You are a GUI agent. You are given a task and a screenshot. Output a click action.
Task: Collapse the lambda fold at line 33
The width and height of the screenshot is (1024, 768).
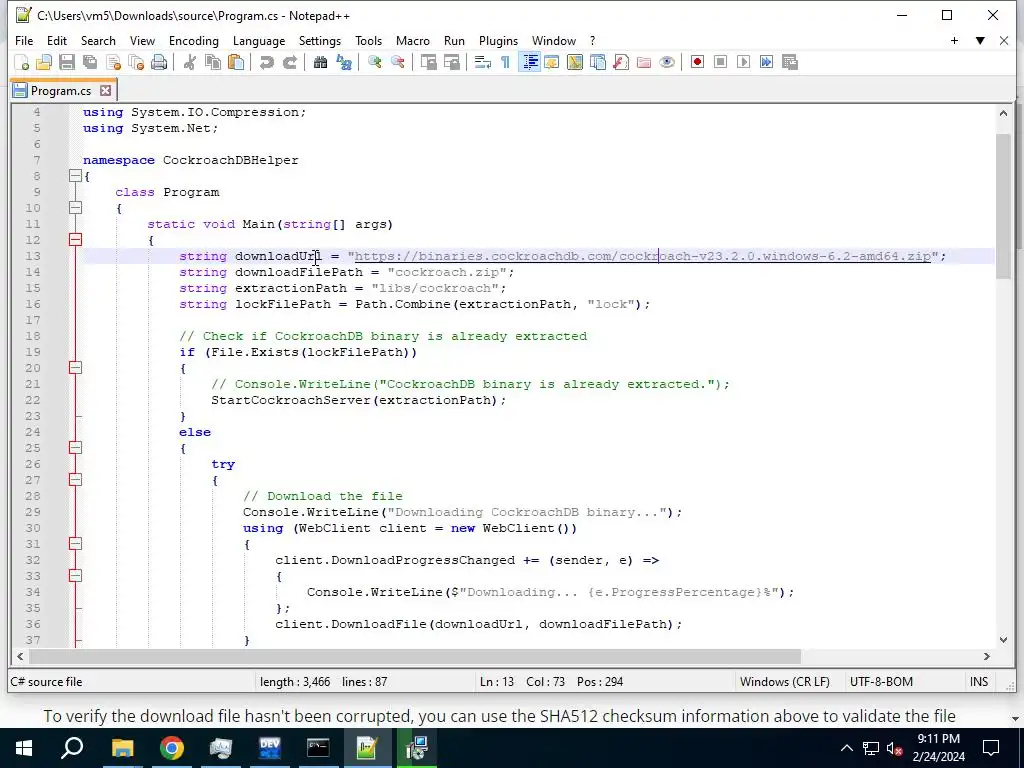pyautogui.click(x=76, y=576)
